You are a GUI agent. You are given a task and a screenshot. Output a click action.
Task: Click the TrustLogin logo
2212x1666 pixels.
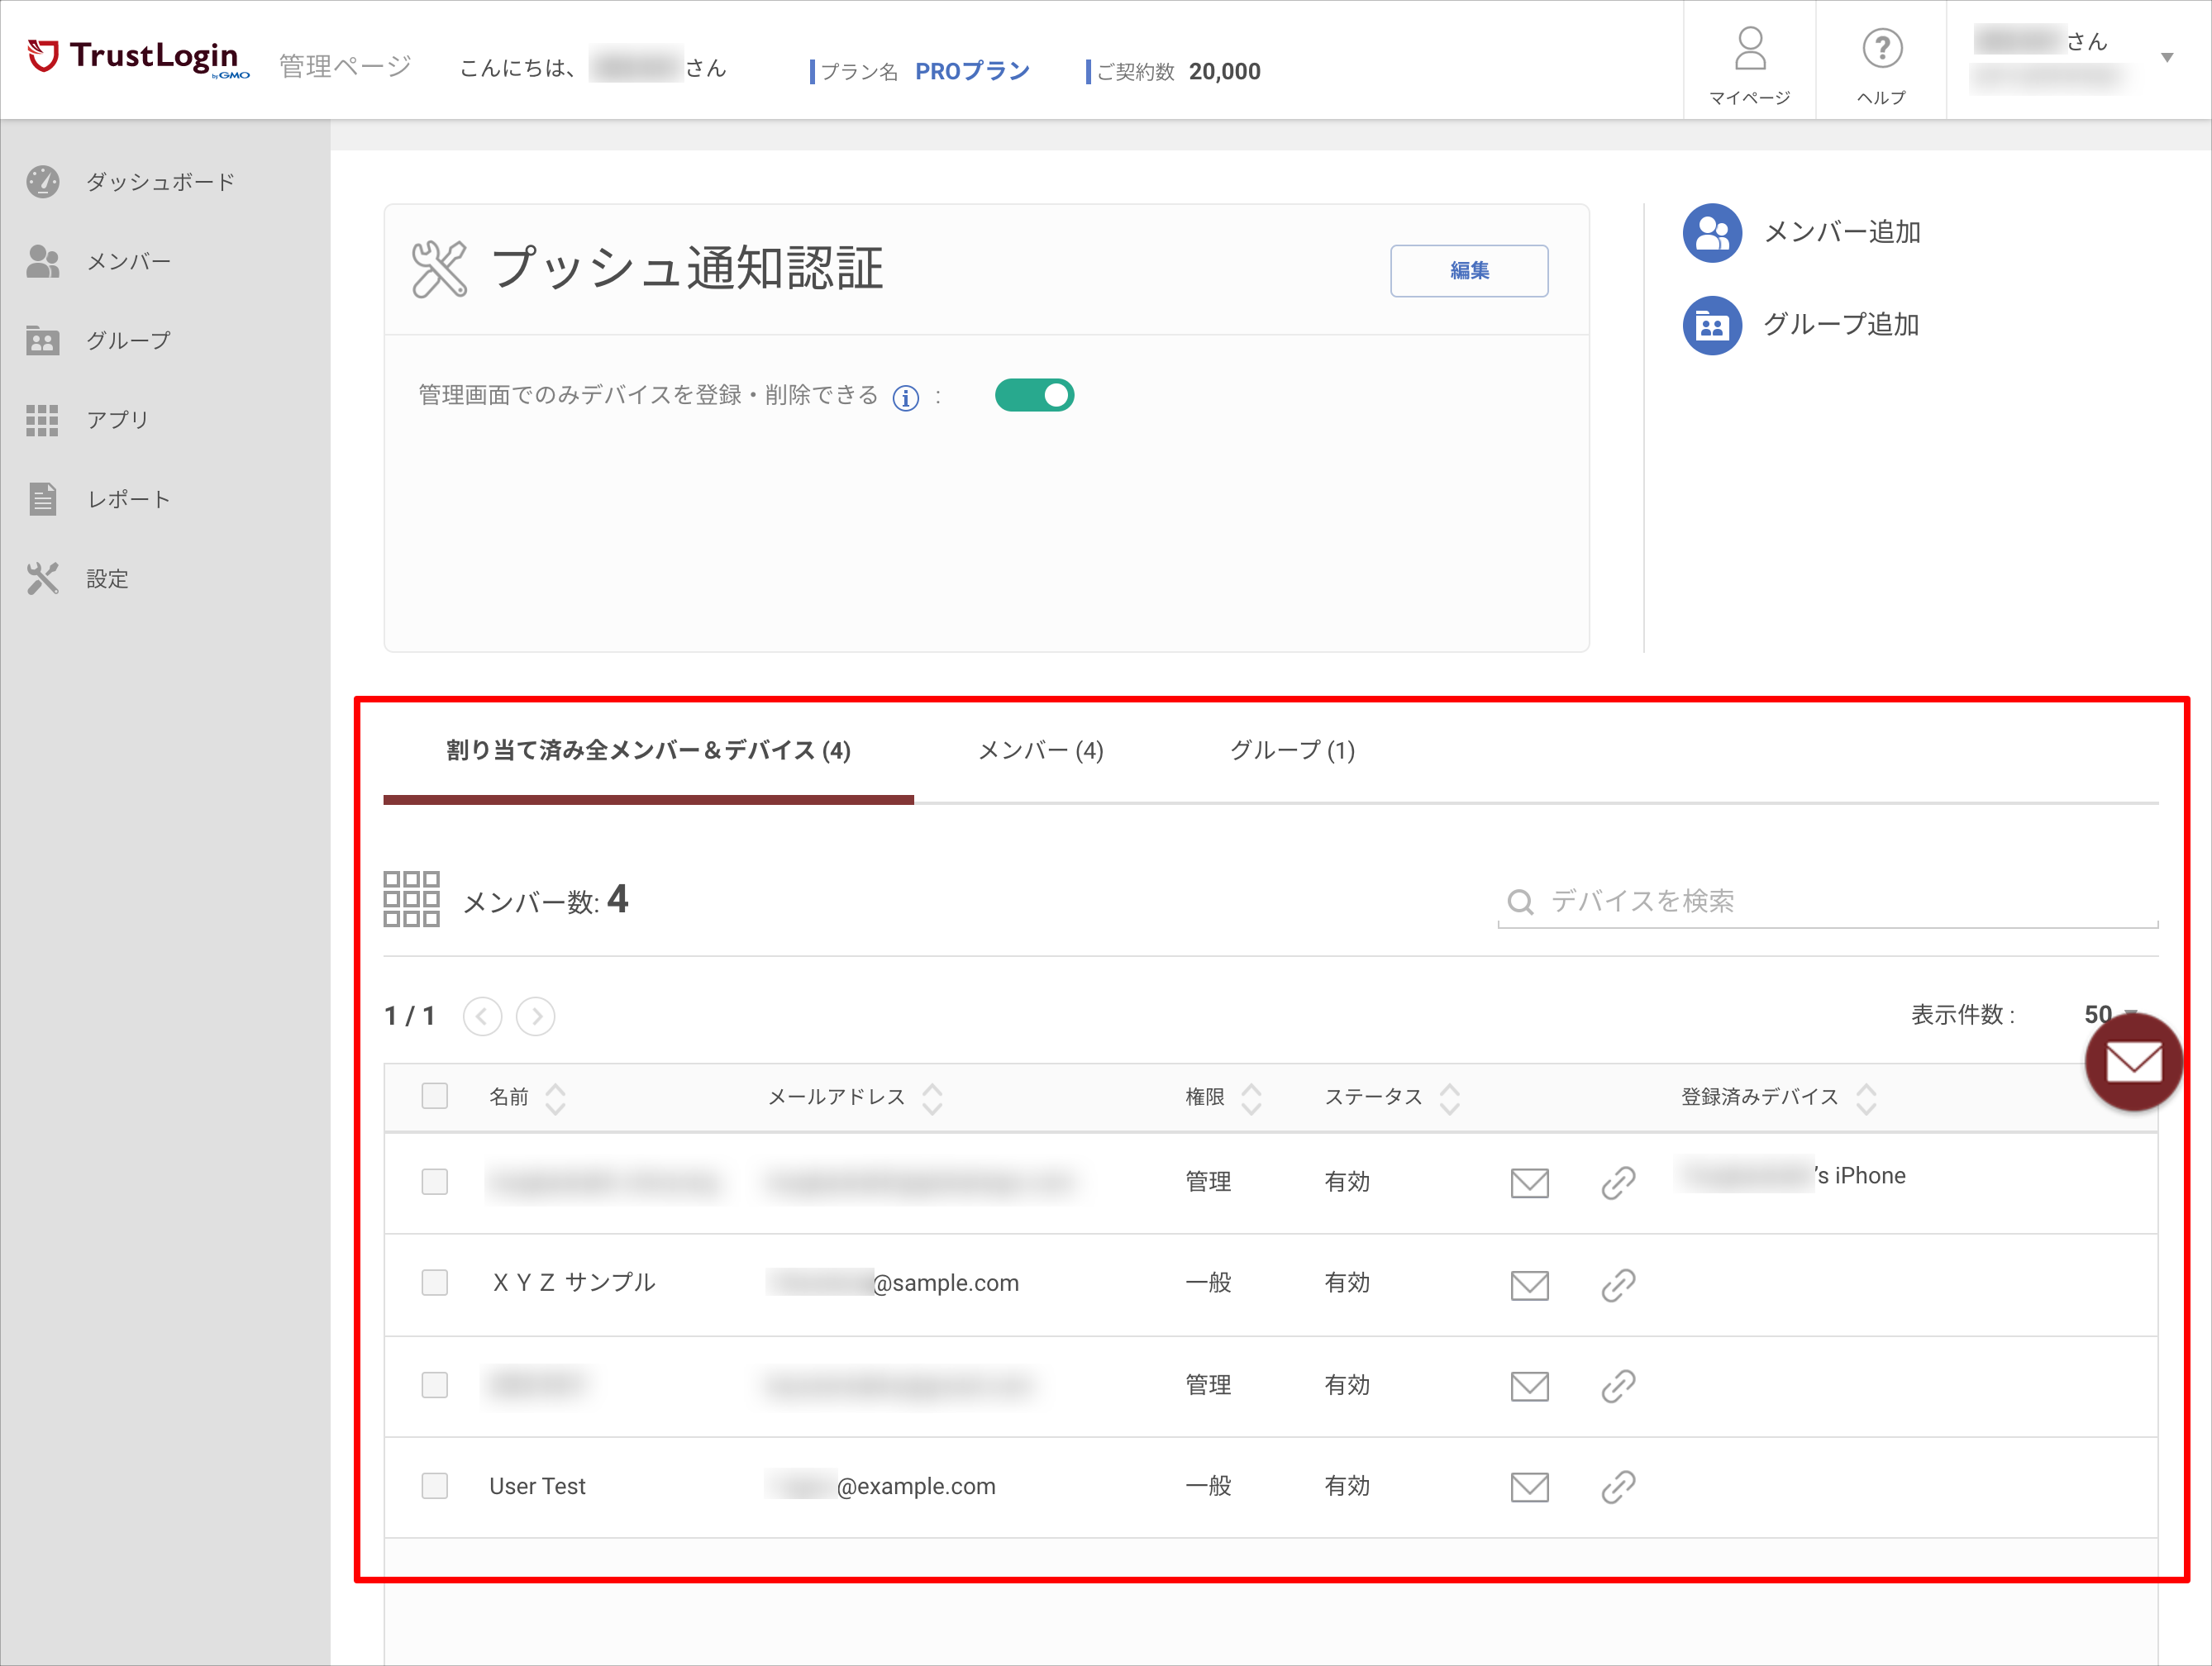coord(138,58)
